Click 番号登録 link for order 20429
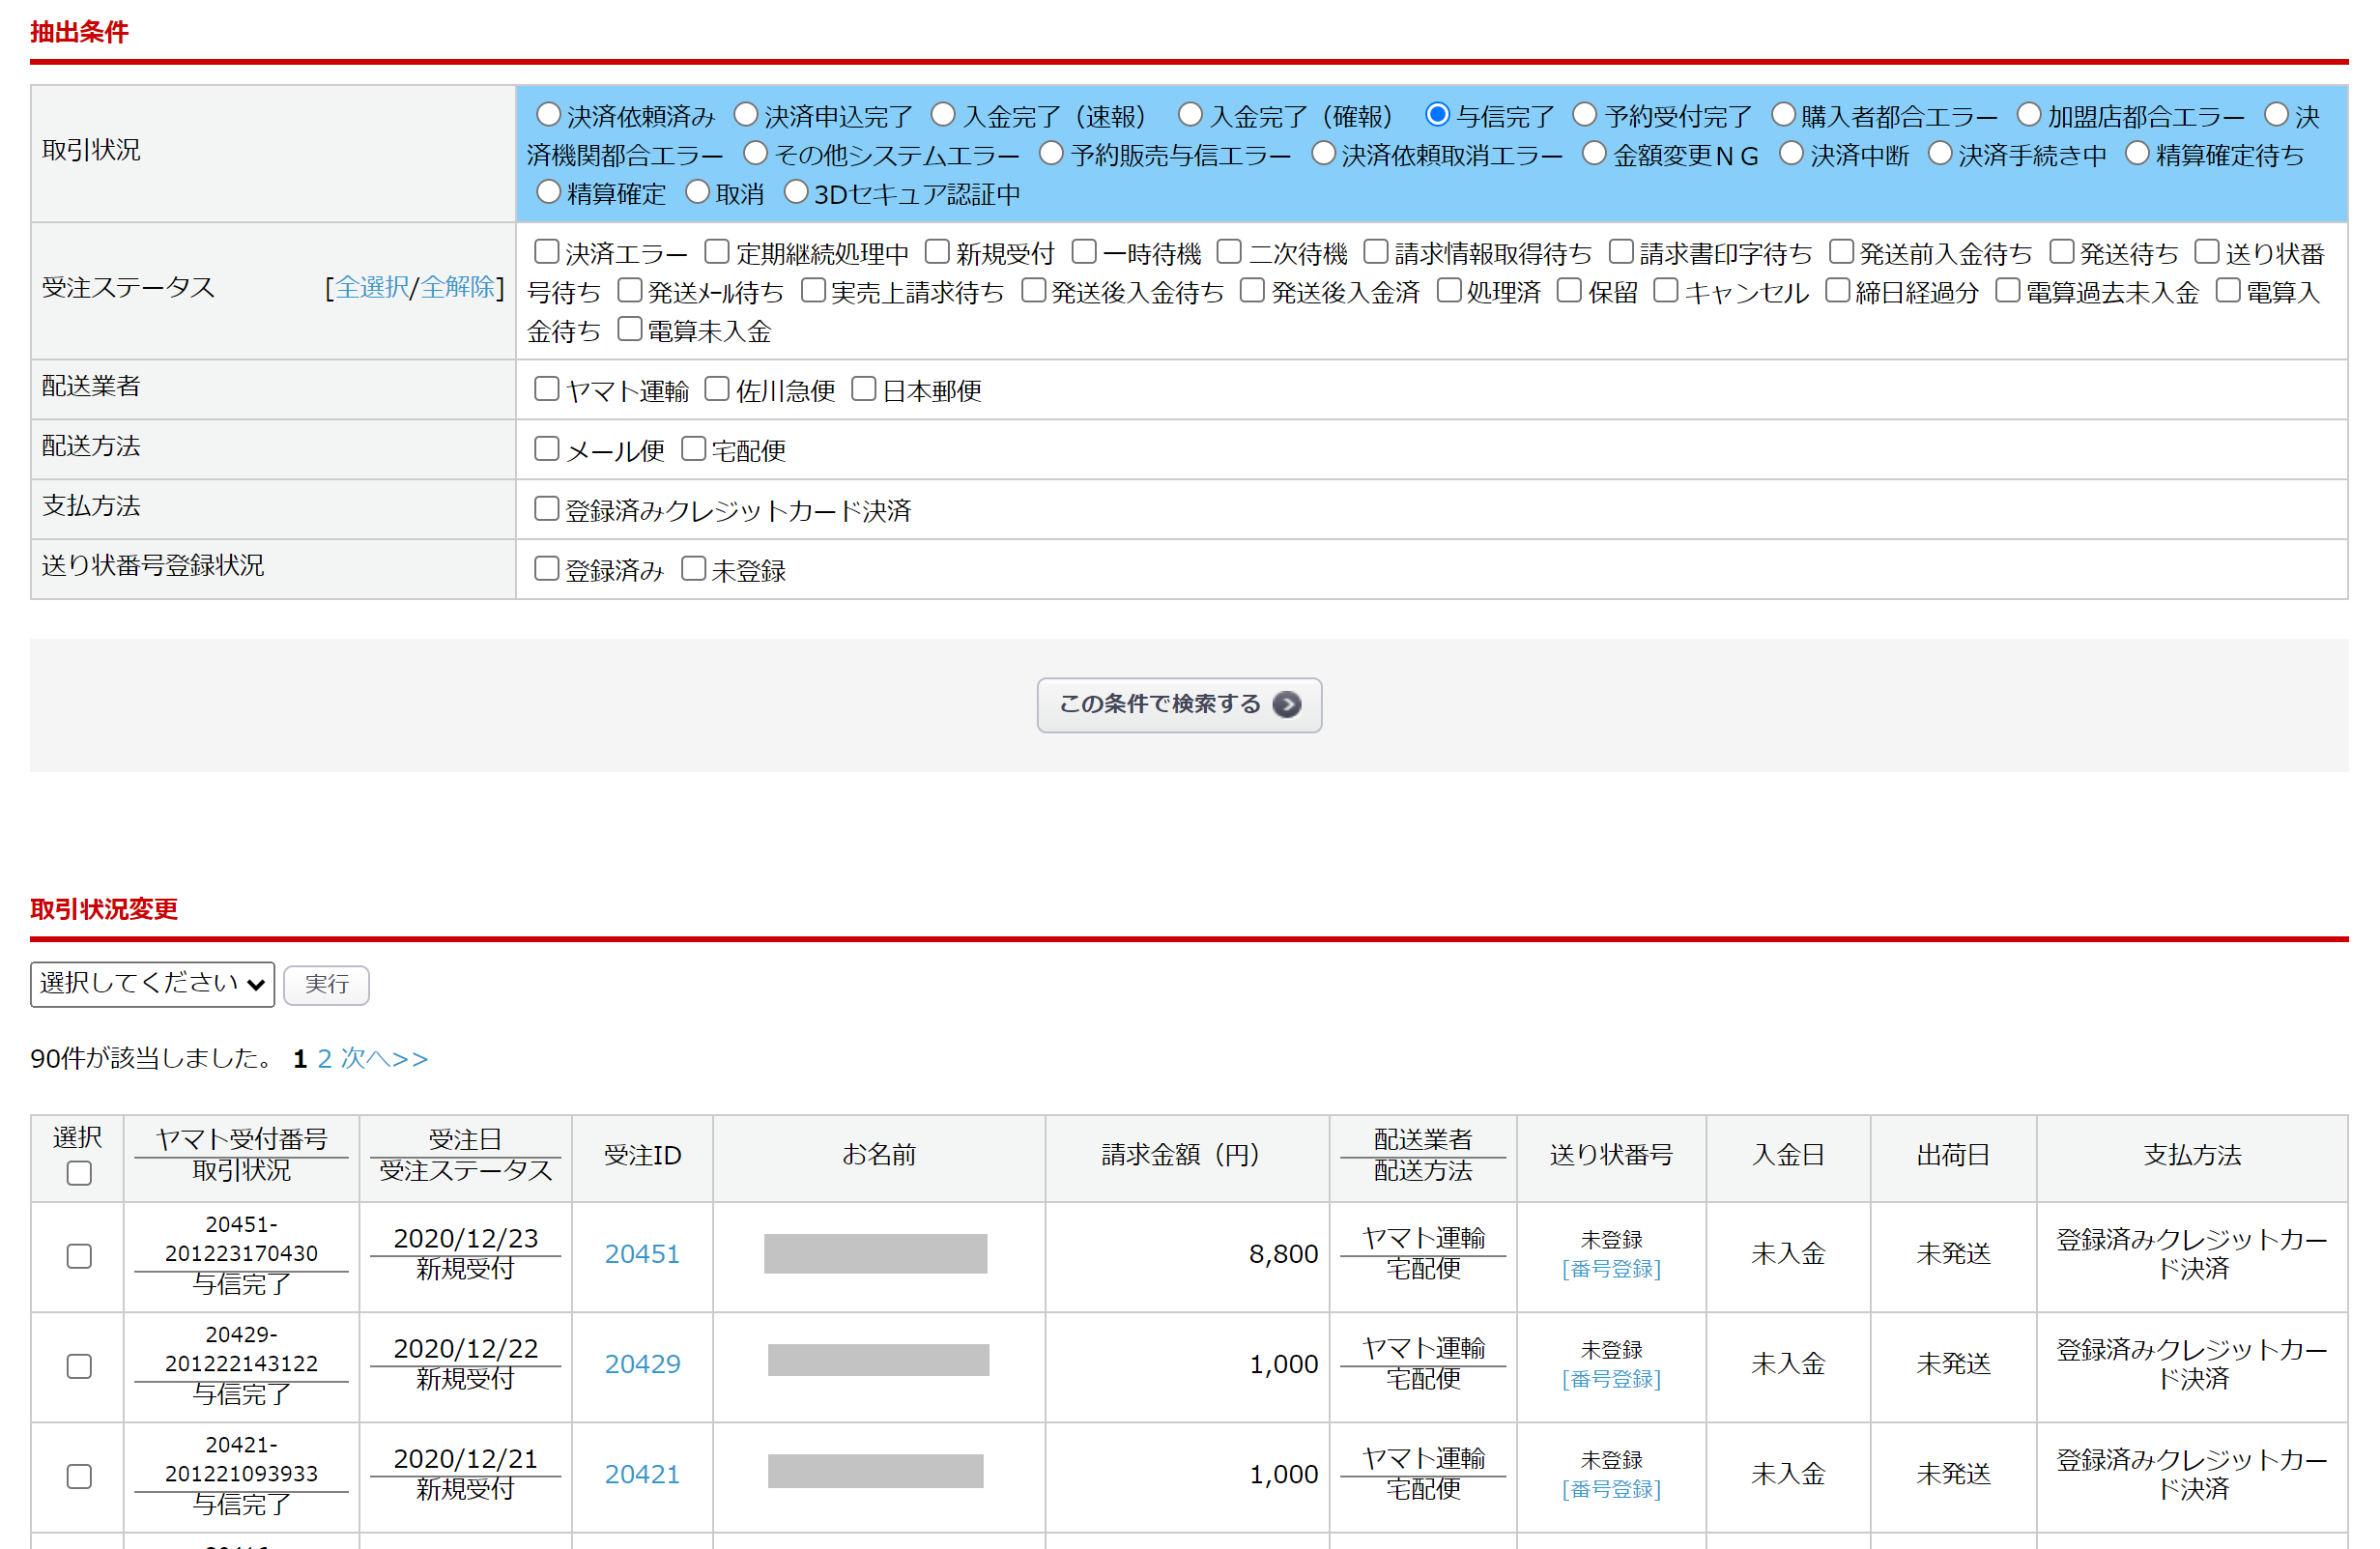 [x=1610, y=1379]
